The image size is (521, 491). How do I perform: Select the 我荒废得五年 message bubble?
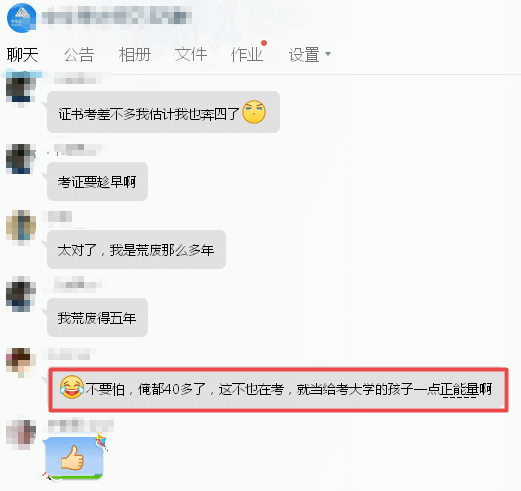[97, 318]
